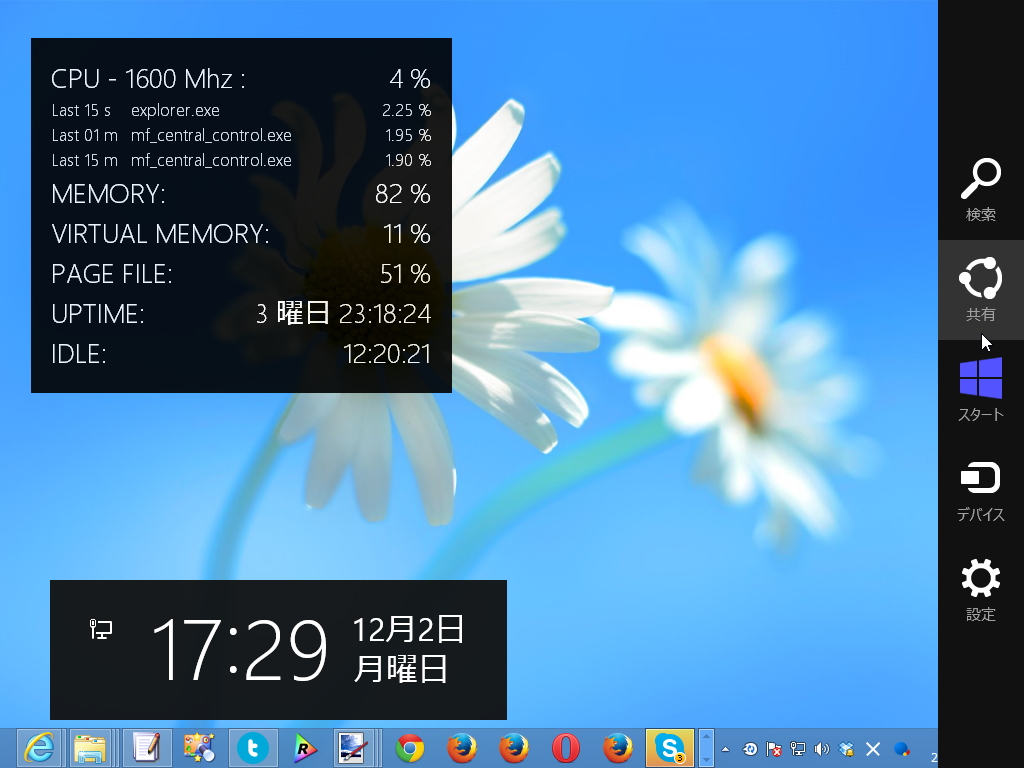Open the Action Center flag tray icon
This screenshot has width=1024, height=768.
coord(774,749)
